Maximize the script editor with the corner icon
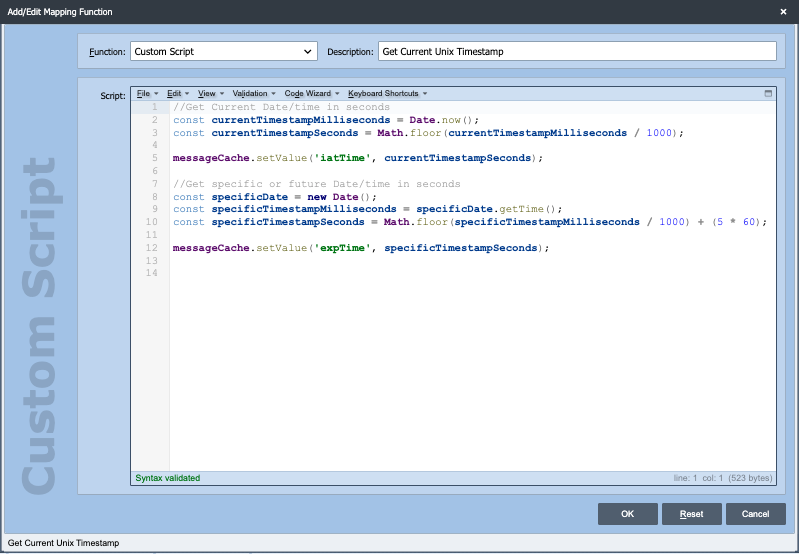This screenshot has width=799, height=554. (x=768, y=93)
